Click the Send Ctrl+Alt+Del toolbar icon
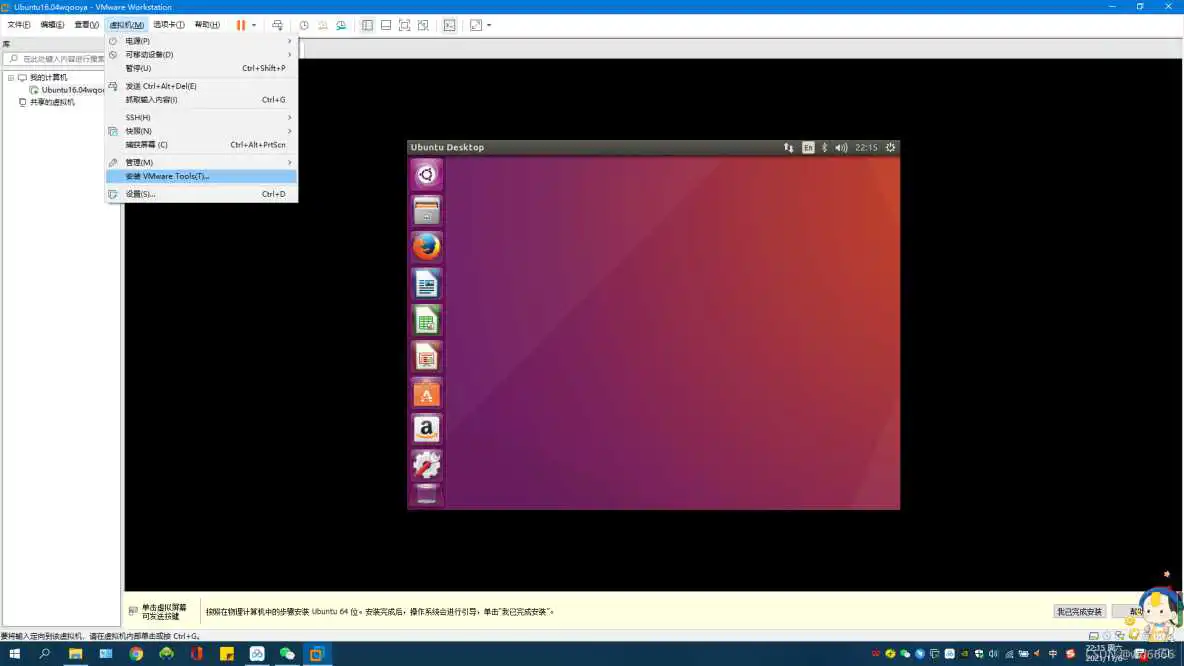 coord(278,25)
